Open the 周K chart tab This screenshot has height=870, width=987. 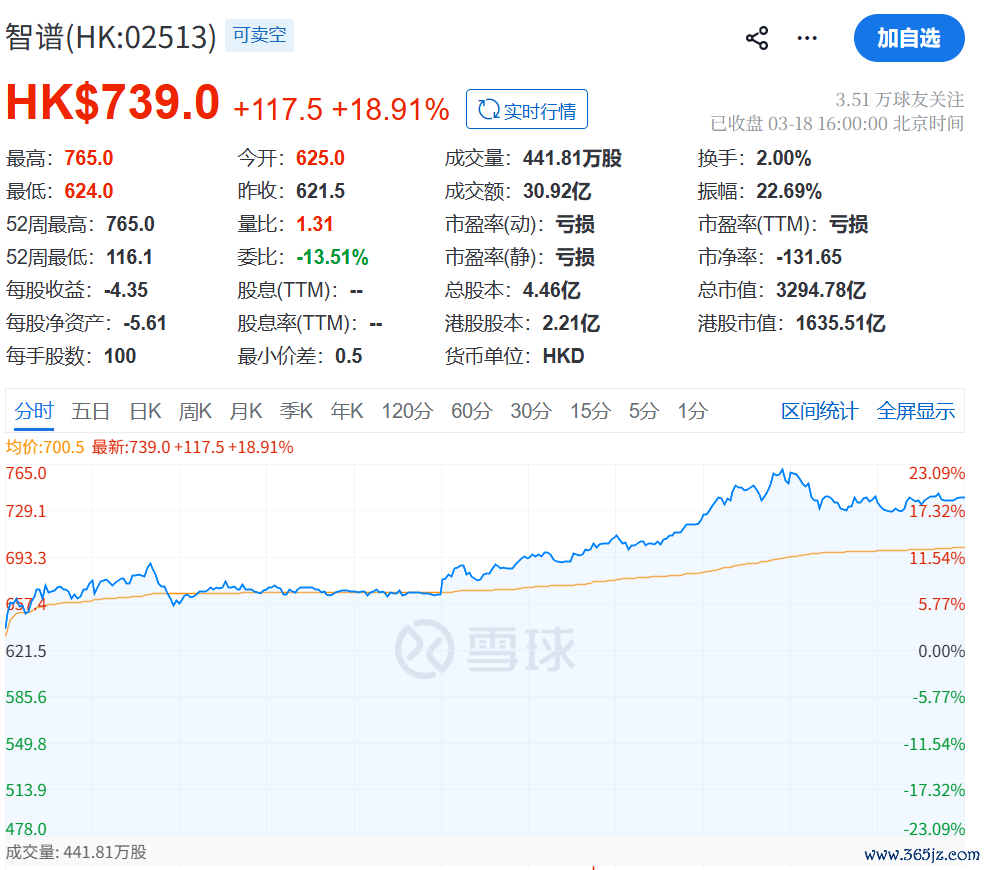(x=195, y=411)
